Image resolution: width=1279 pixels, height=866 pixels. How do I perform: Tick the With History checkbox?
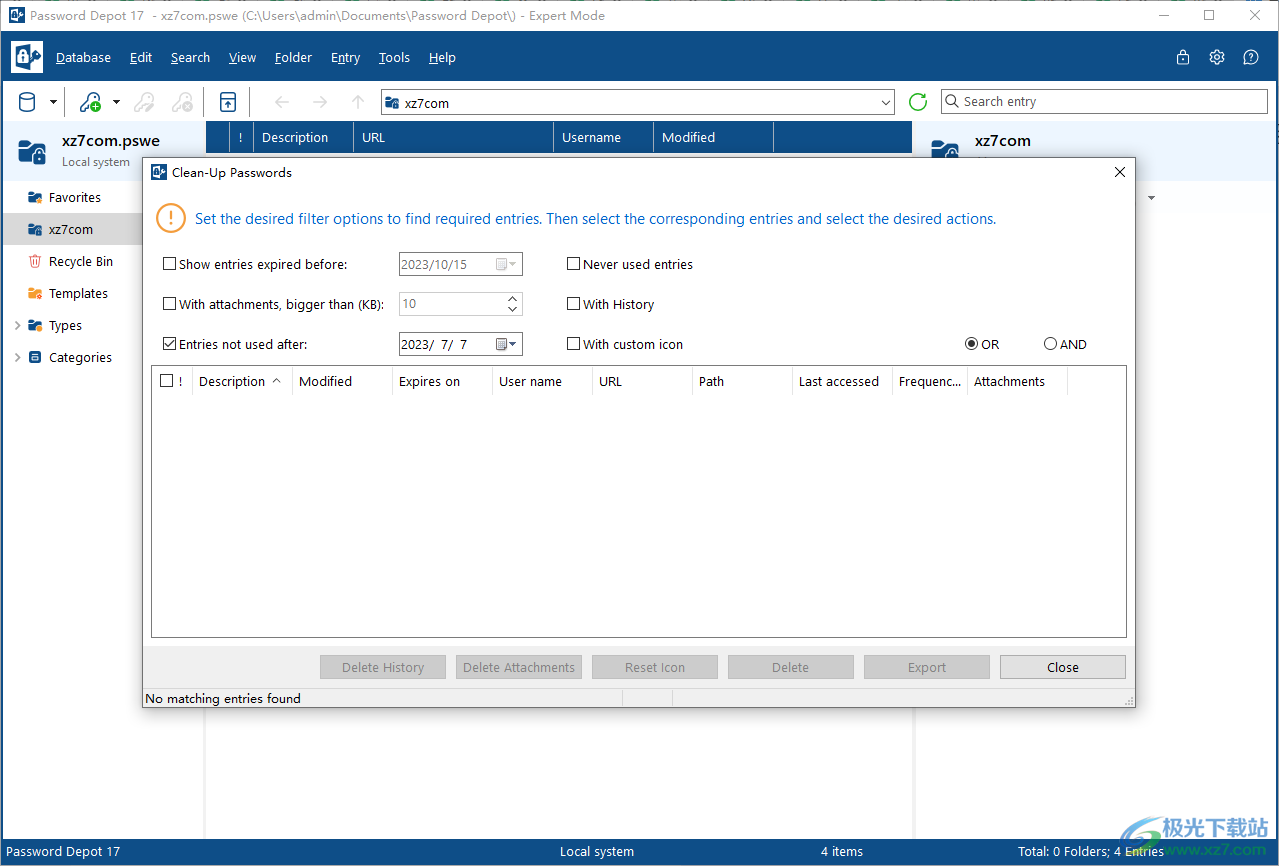tap(573, 304)
